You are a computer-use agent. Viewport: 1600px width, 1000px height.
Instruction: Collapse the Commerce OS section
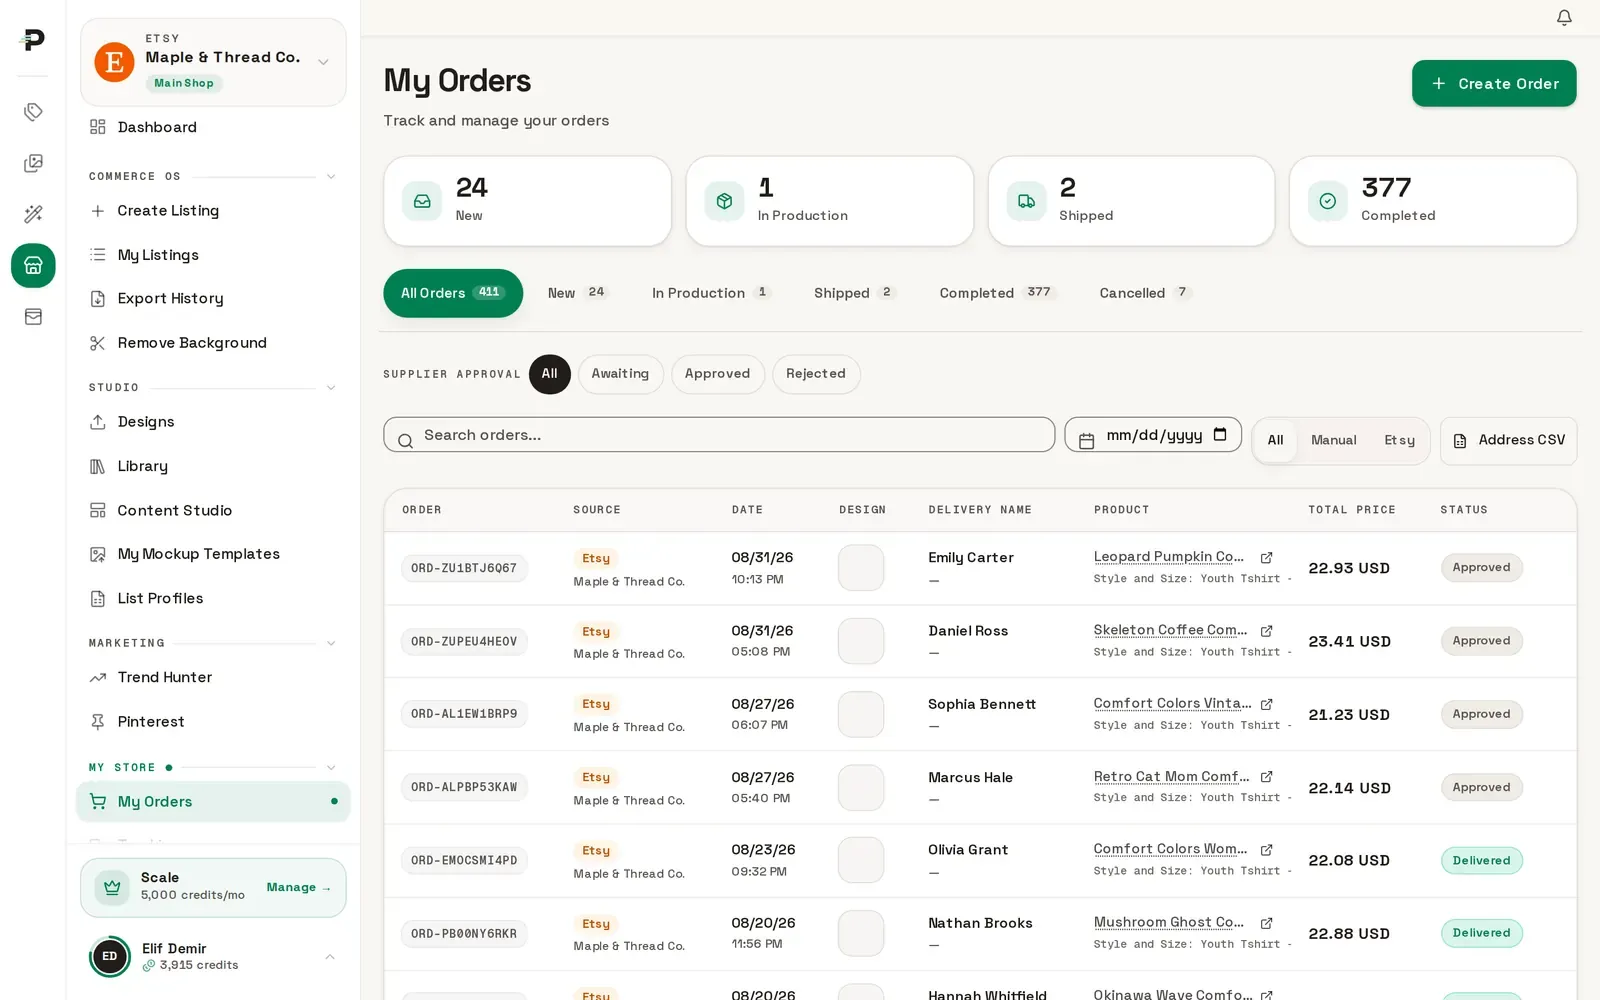(331, 177)
